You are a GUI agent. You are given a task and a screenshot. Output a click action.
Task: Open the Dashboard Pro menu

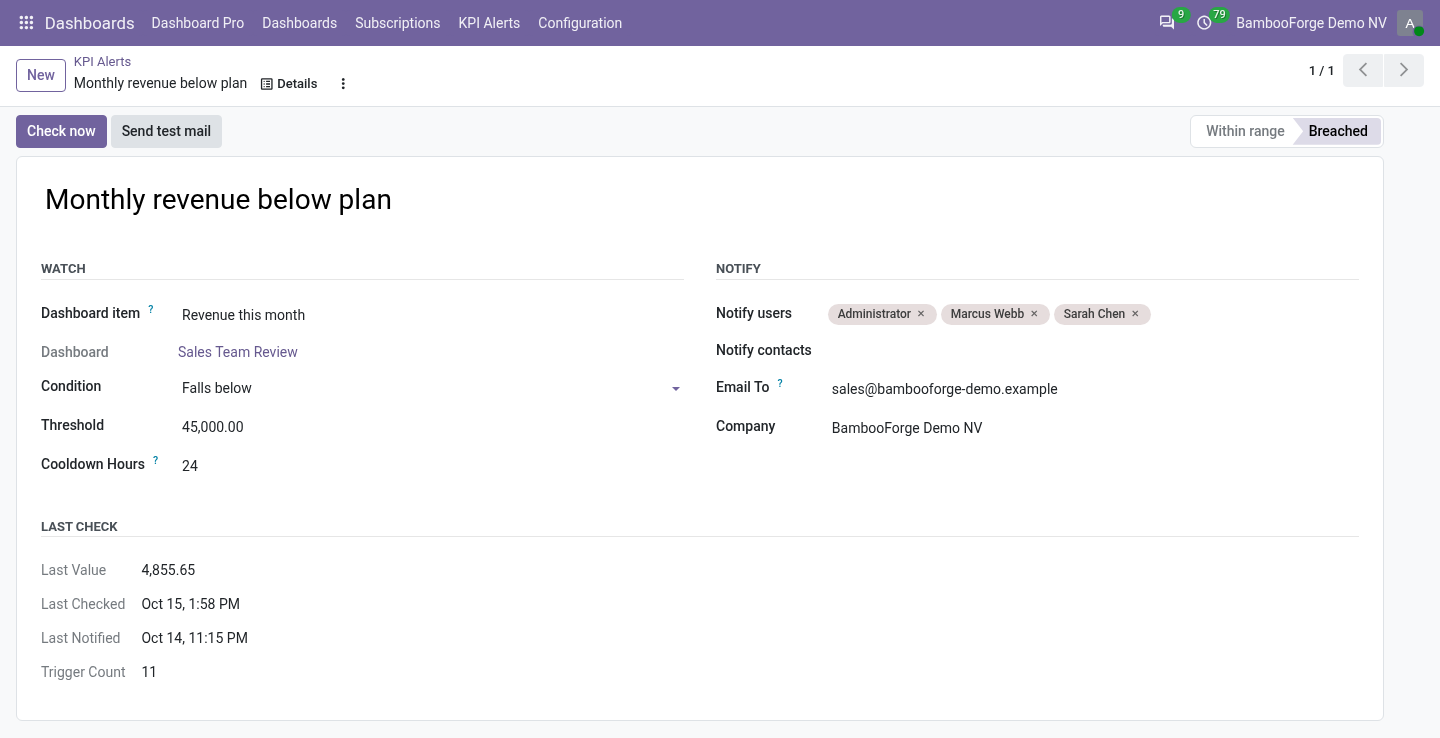coord(198,23)
